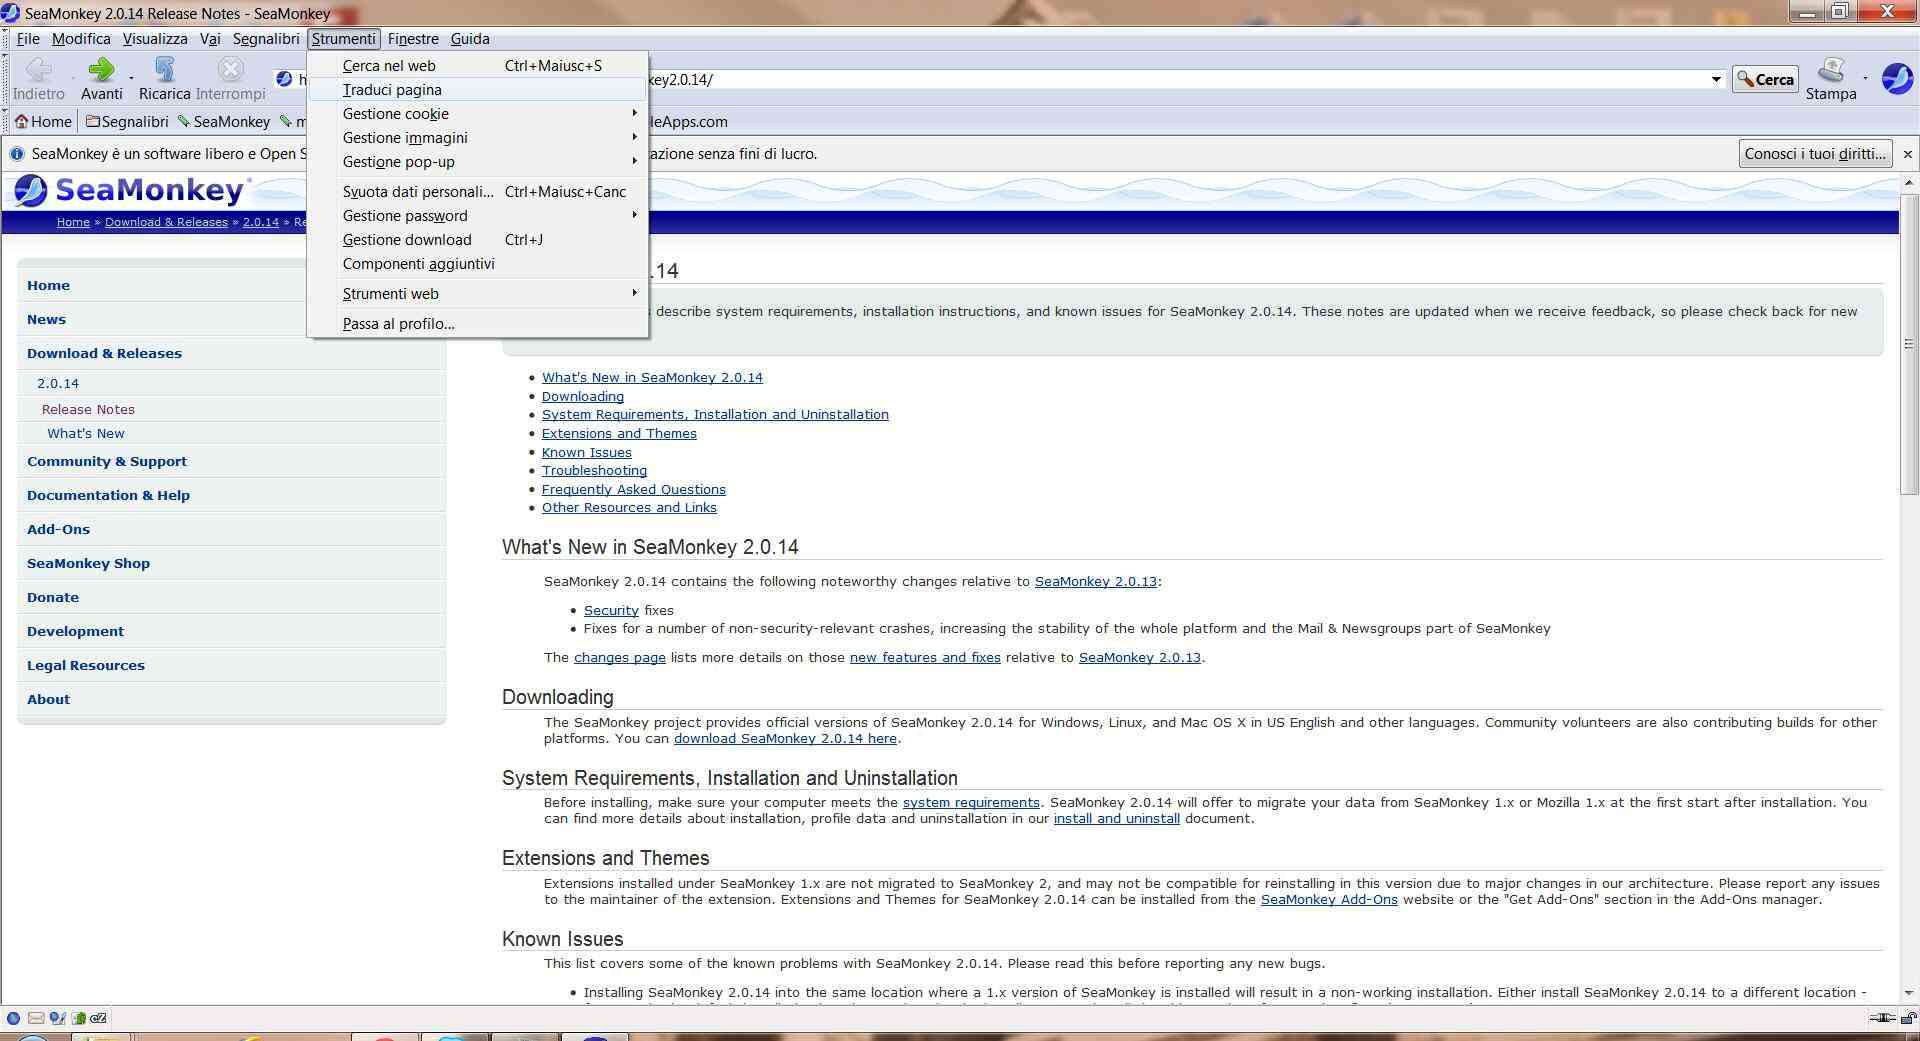1920x1041 pixels.
Task: Click the SeaMonkey throbber logo icon
Action: tap(1897, 78)
